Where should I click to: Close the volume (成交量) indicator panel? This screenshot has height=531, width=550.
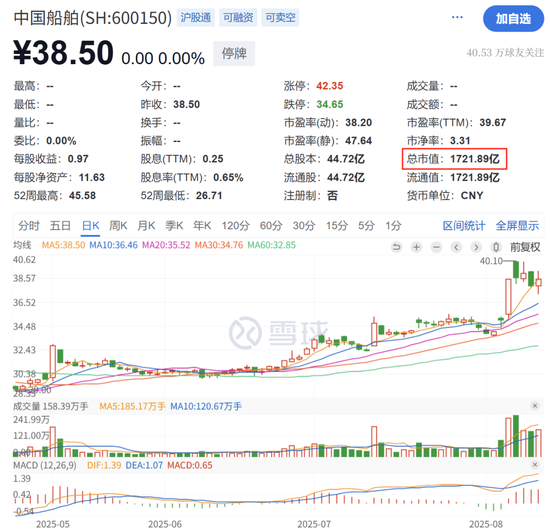[x=535, y=406]
